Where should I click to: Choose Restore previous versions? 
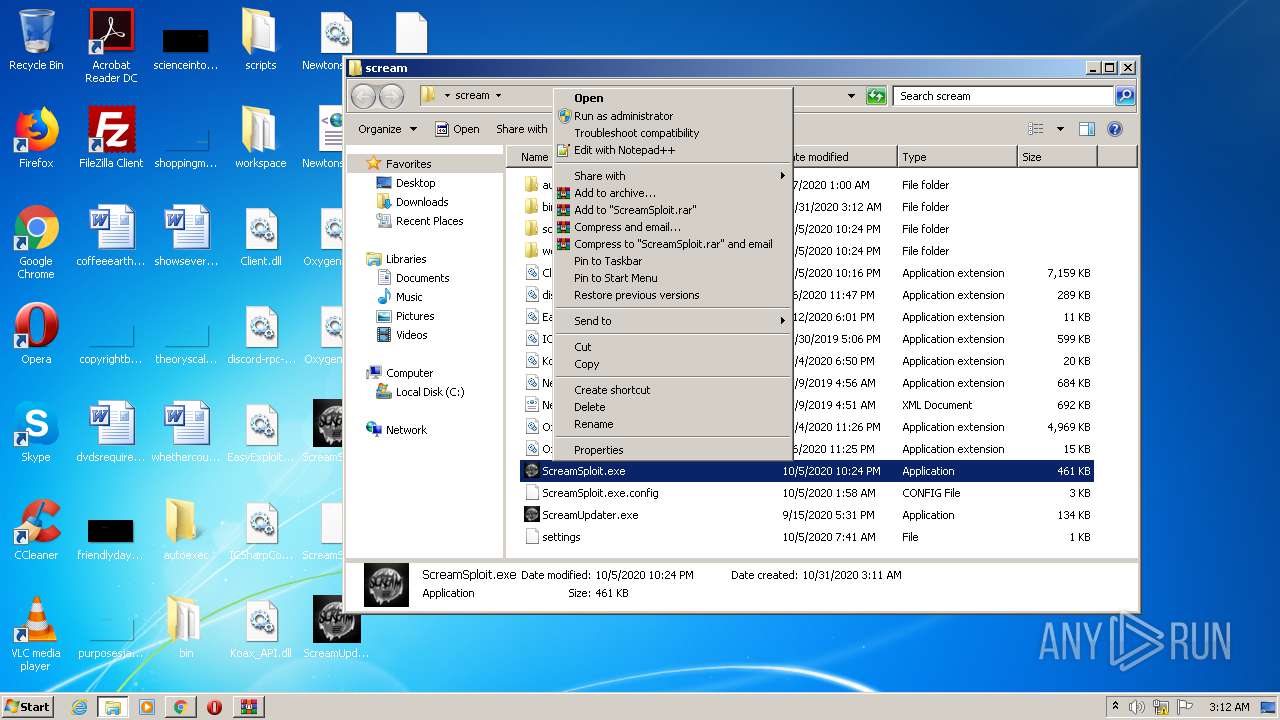673,295
